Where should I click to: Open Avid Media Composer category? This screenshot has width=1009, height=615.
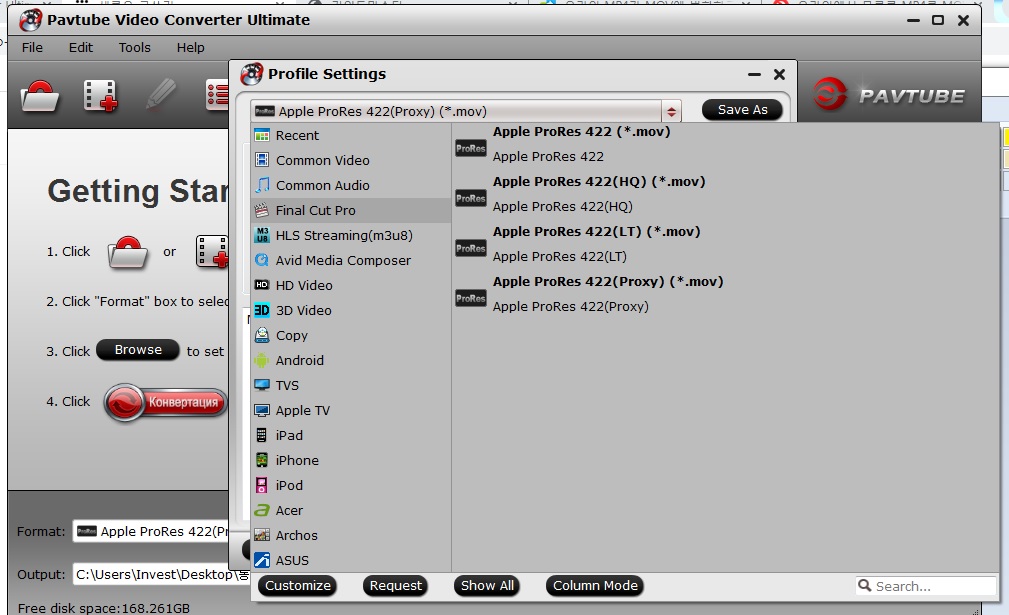(351, 261)
